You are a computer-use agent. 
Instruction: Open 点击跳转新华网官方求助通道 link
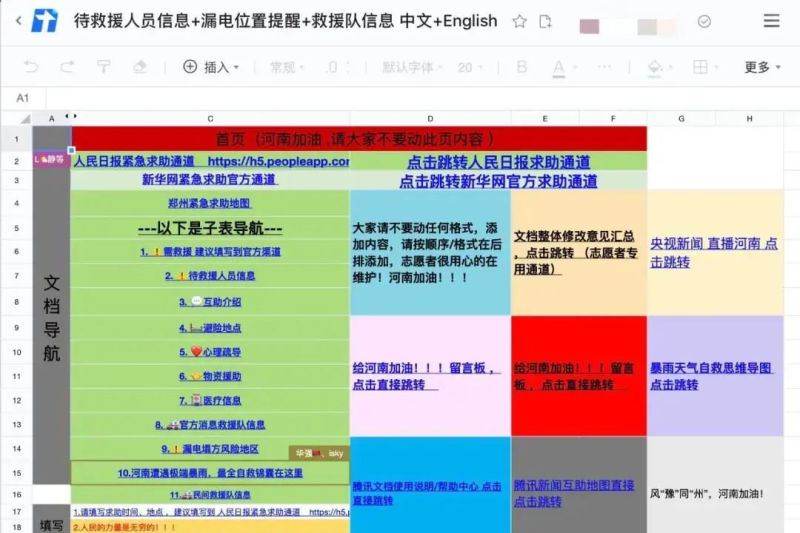click(x=498, y=182)
